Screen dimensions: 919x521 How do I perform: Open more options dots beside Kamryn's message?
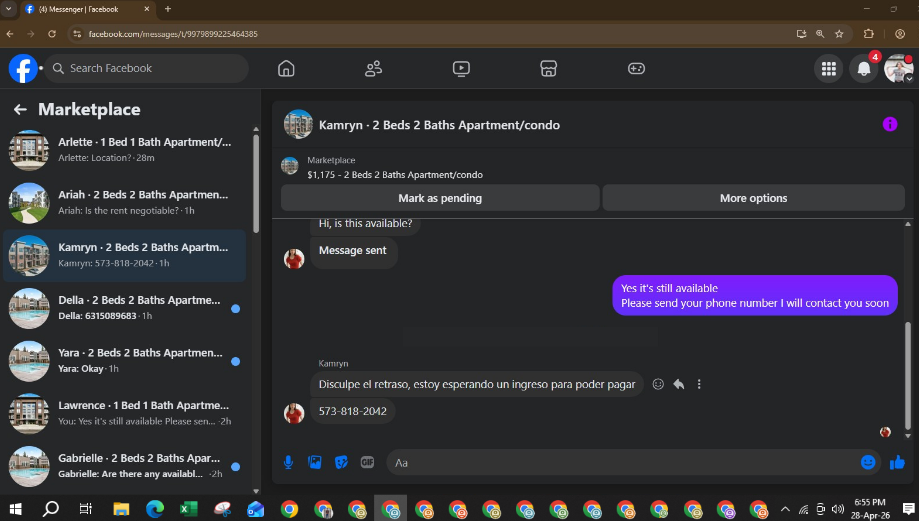coord(699,384)
